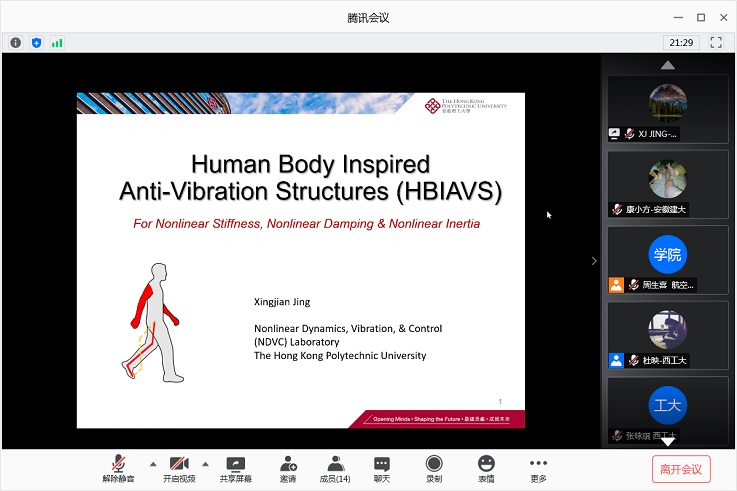The image size is (737, 491).
Task: Click the Leave Meeting (离开会议) button
Action: (681, 468)
